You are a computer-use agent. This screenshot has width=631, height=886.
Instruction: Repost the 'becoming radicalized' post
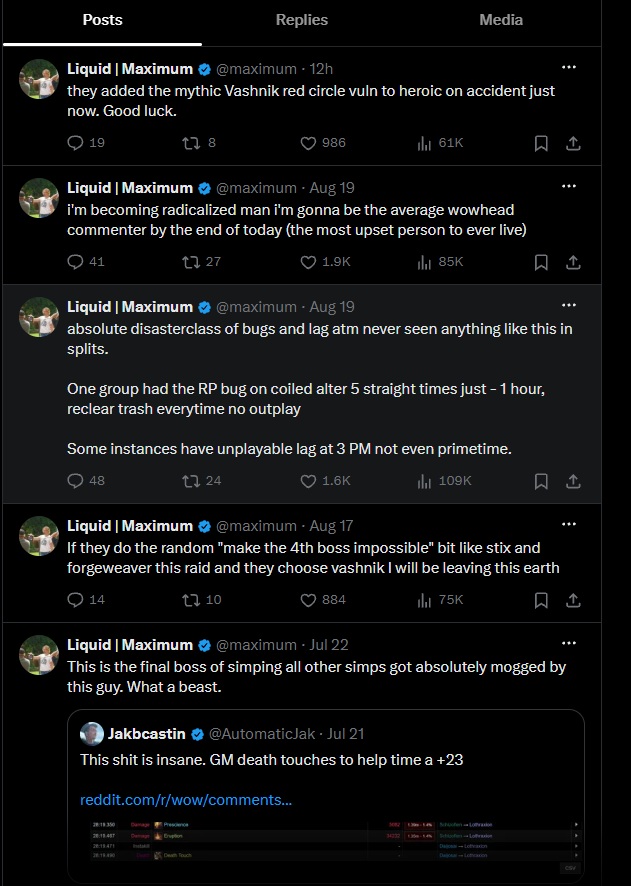click(x=202, y=262)
